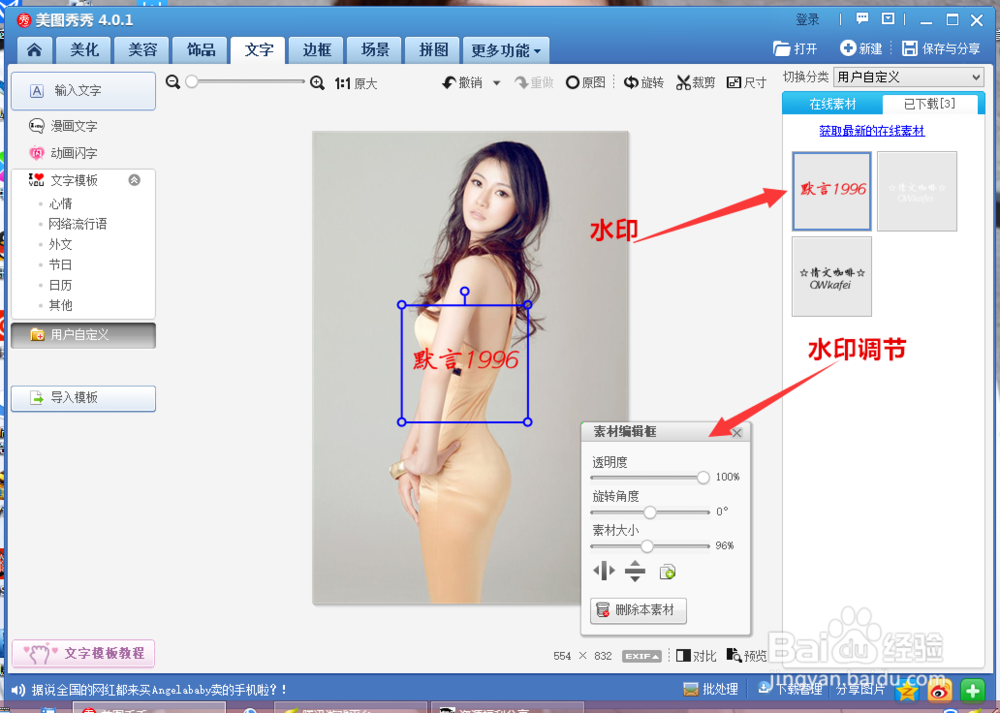This screenshot has height=713, width=1000.
Task: Open the Weibo share icon
Action: click(939, 691)
